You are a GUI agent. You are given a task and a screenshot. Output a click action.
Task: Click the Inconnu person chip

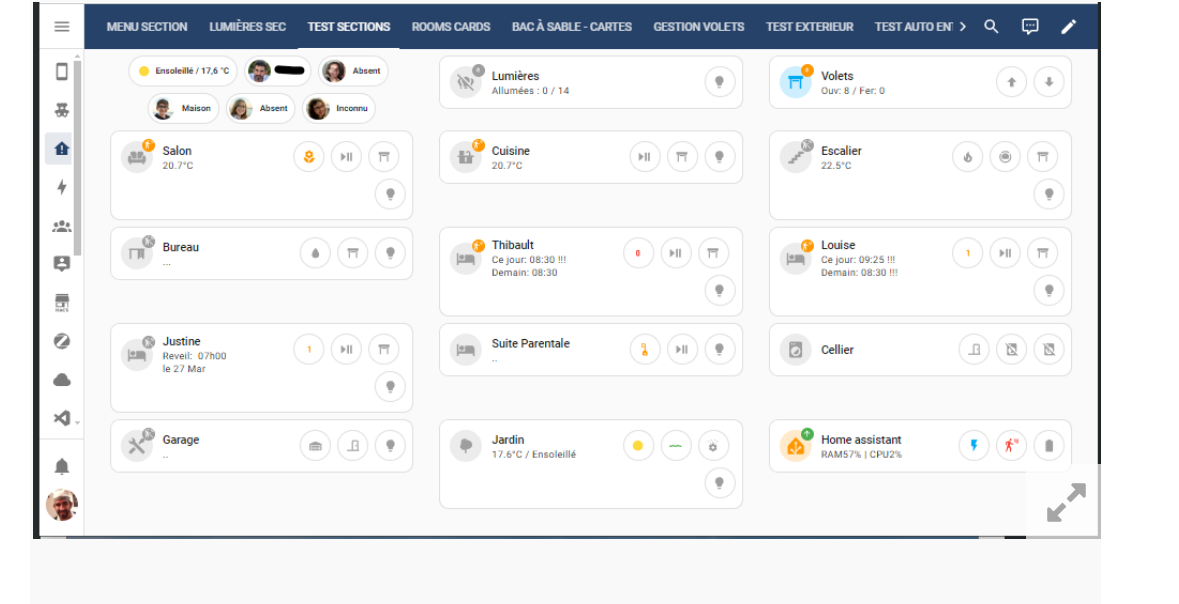point(338,108)
